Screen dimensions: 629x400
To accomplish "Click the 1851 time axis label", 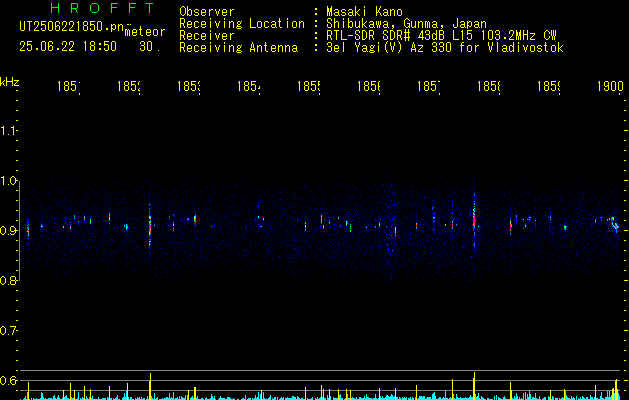I will point(68,87).
